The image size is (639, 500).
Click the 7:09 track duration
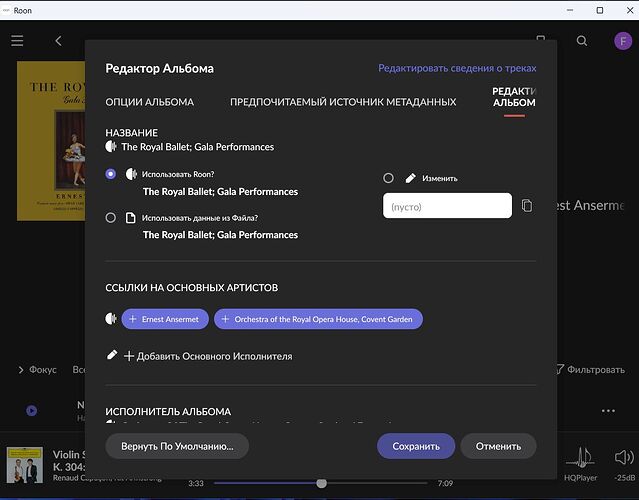click(445, 483)
